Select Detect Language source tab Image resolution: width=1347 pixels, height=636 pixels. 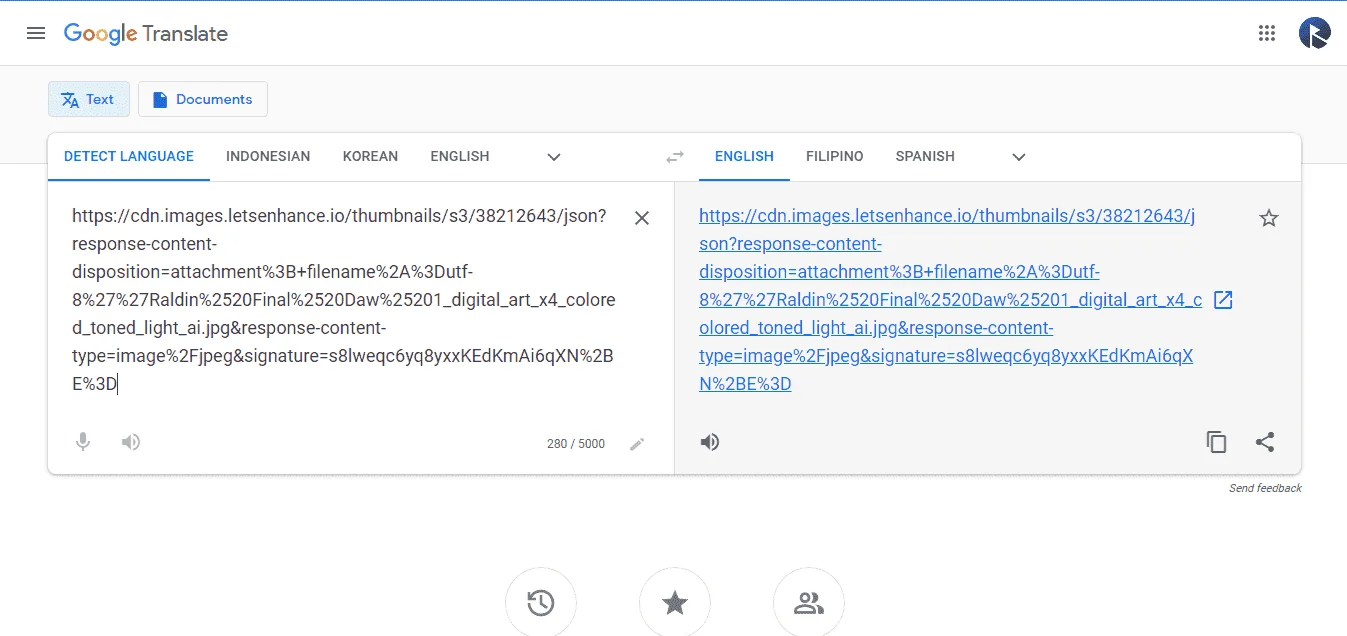(129, 156)
